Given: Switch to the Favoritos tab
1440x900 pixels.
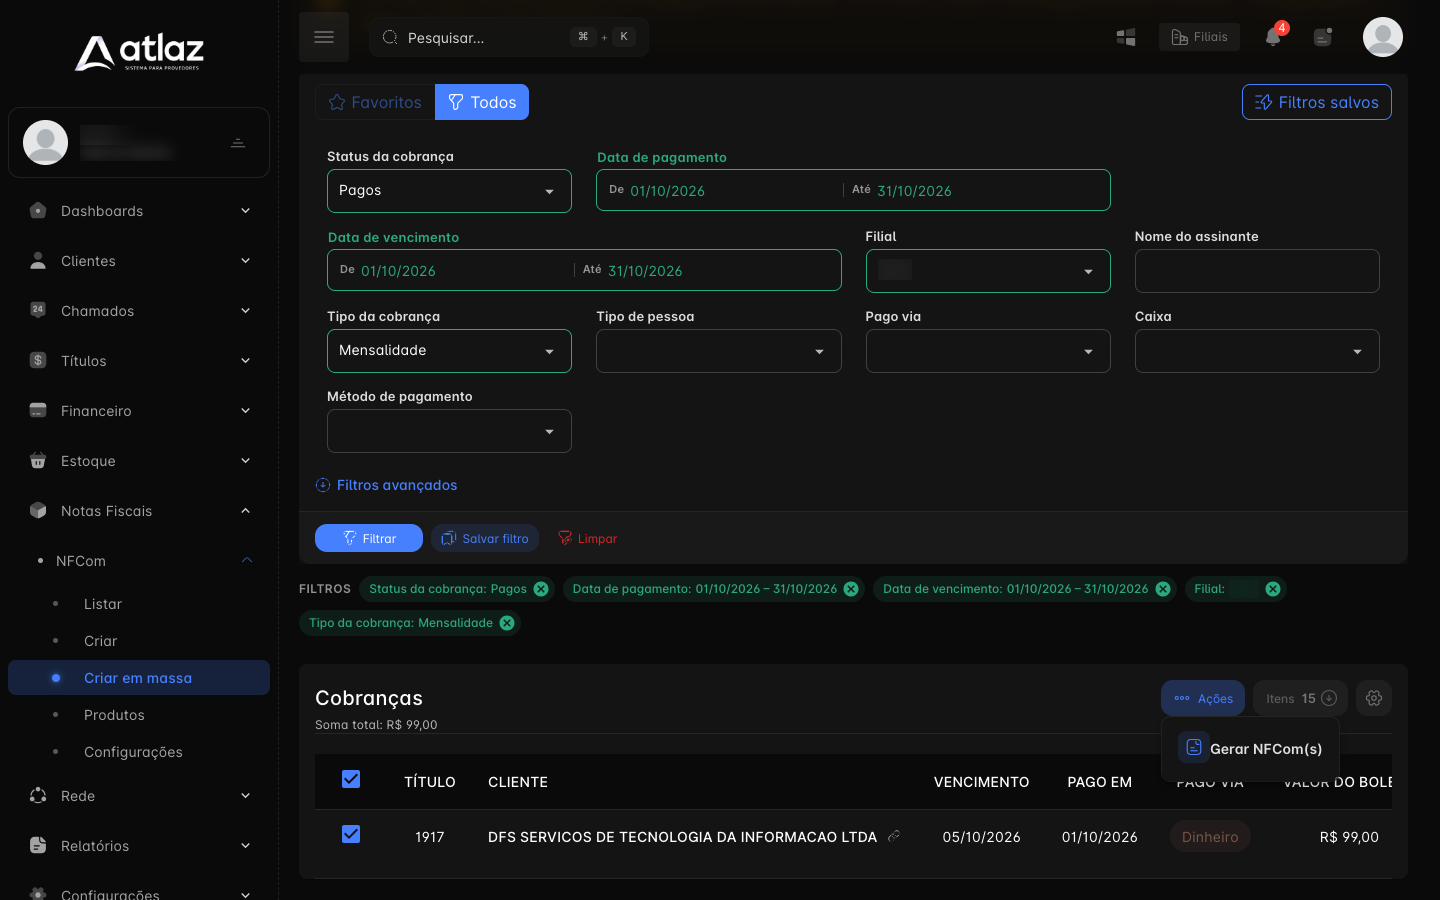Looking at the screenshot, I should click(375, 102).
